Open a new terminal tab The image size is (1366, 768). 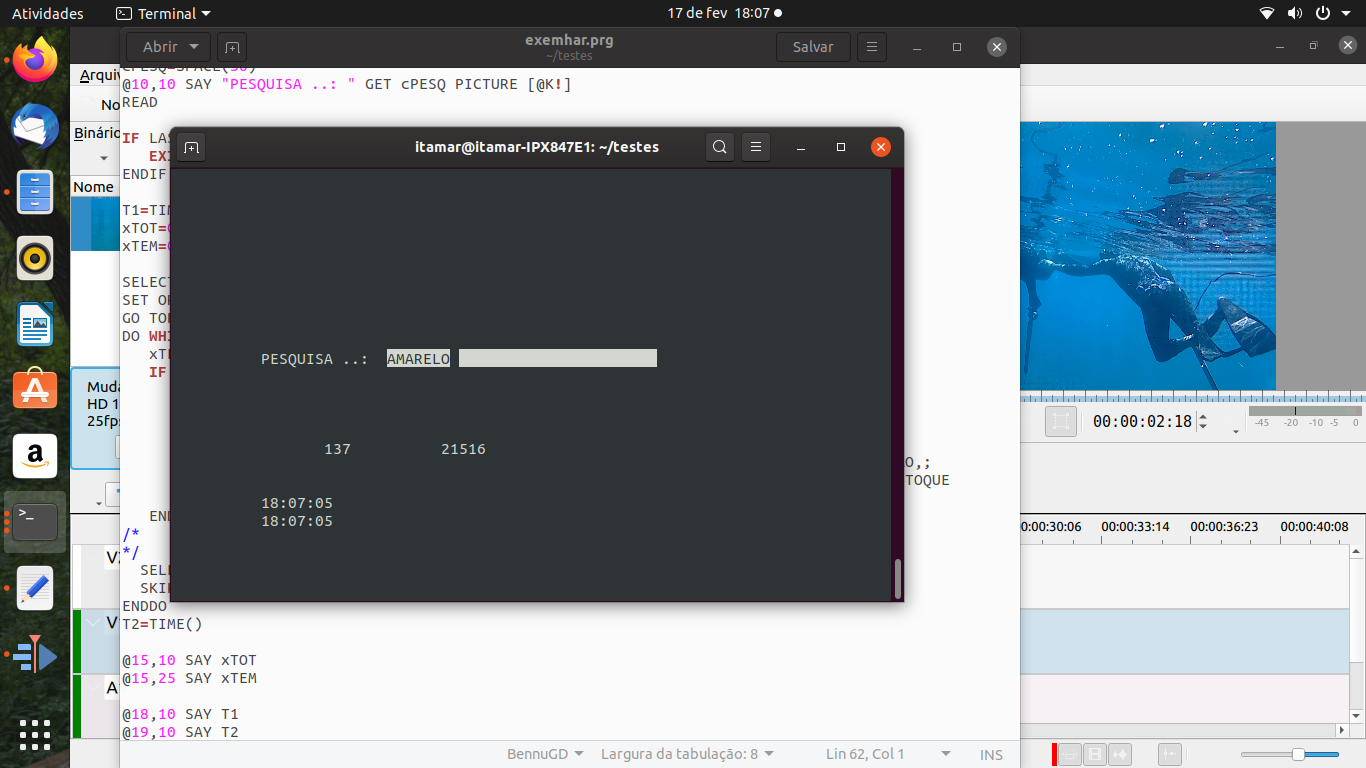191,147
